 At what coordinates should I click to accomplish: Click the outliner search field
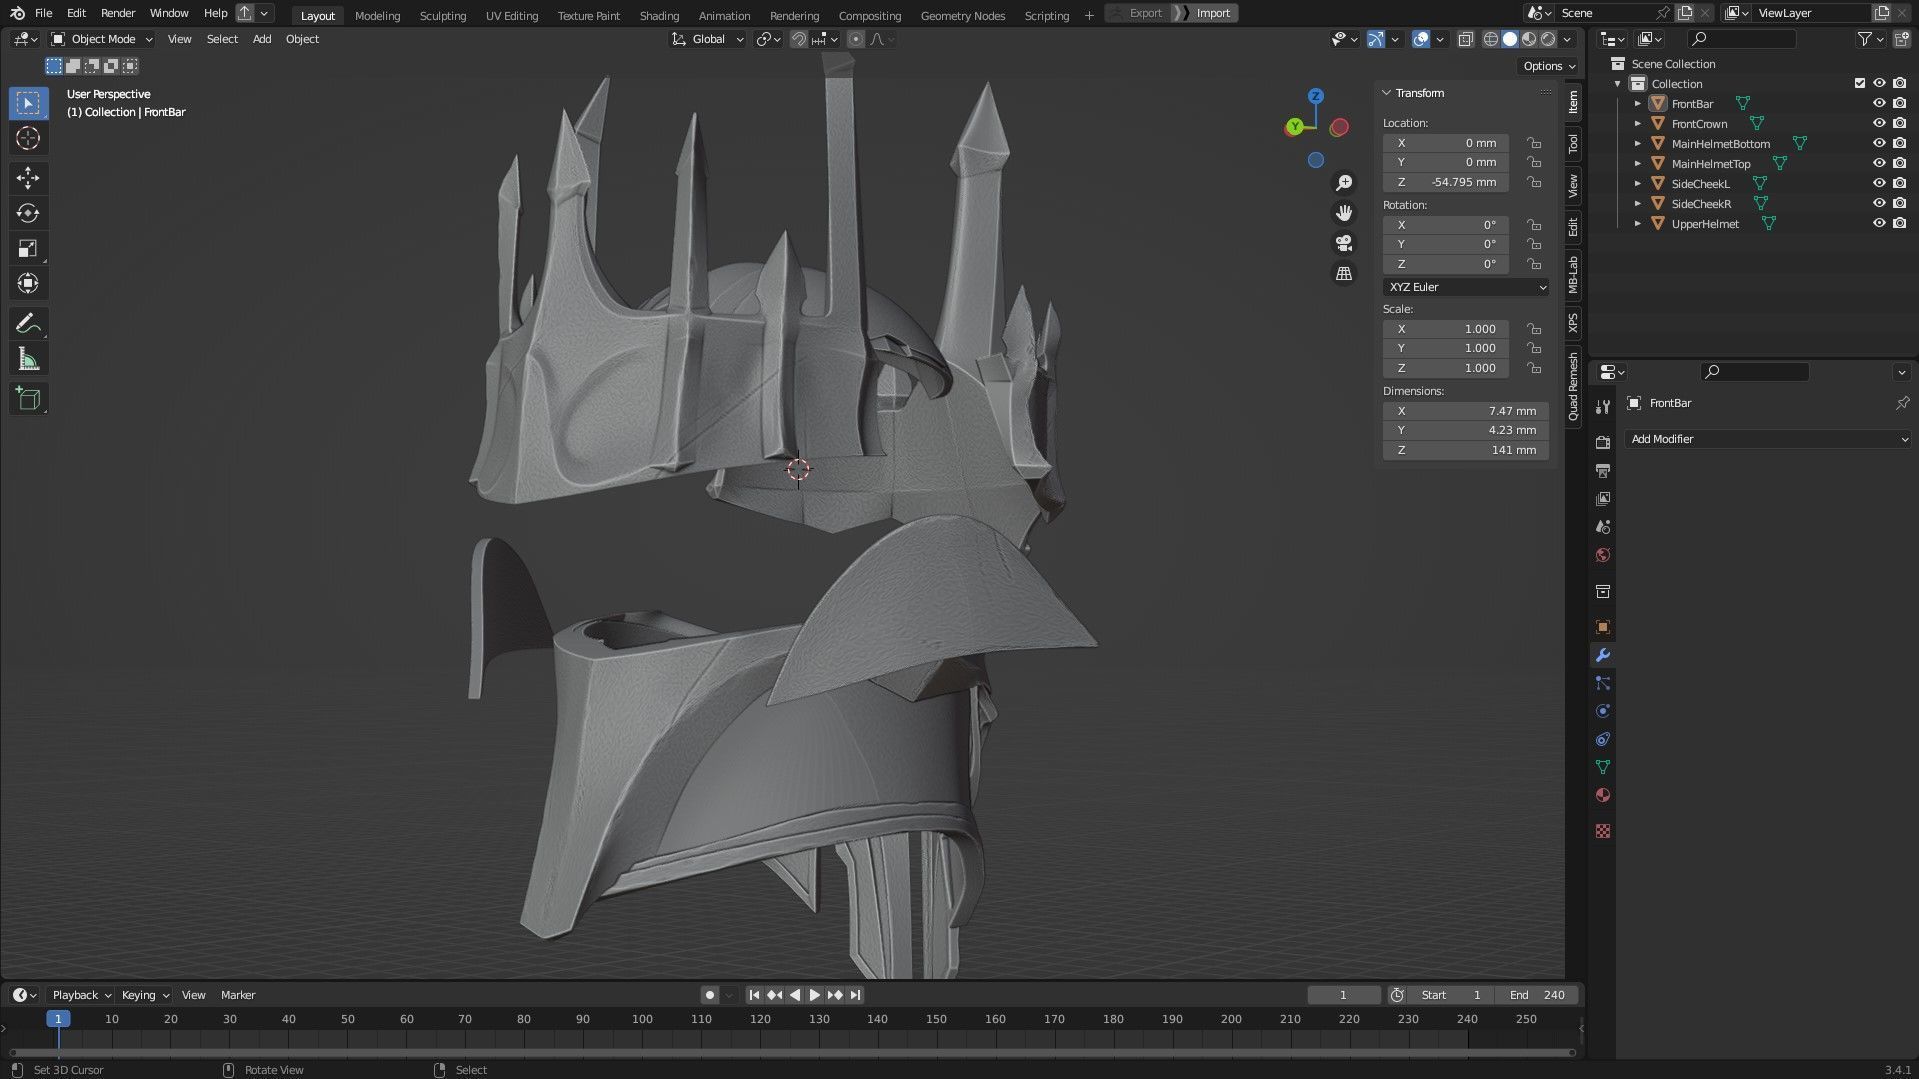pyautogui.click(x=1741, y=39)
